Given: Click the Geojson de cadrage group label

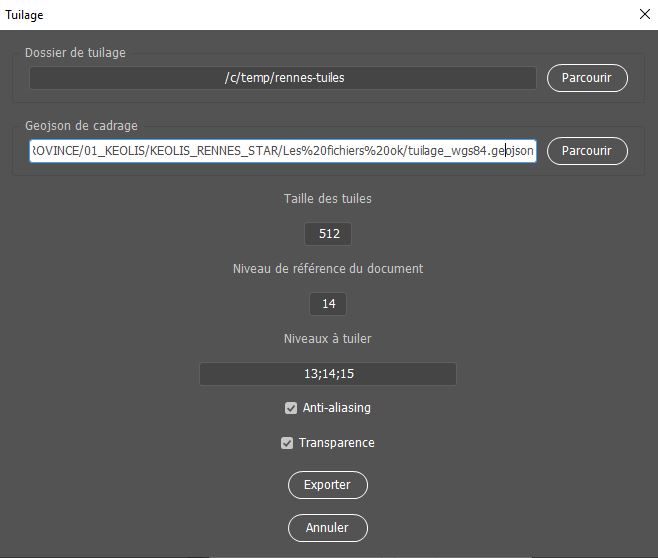Looking at the screenshot, I should pos(81,126).
